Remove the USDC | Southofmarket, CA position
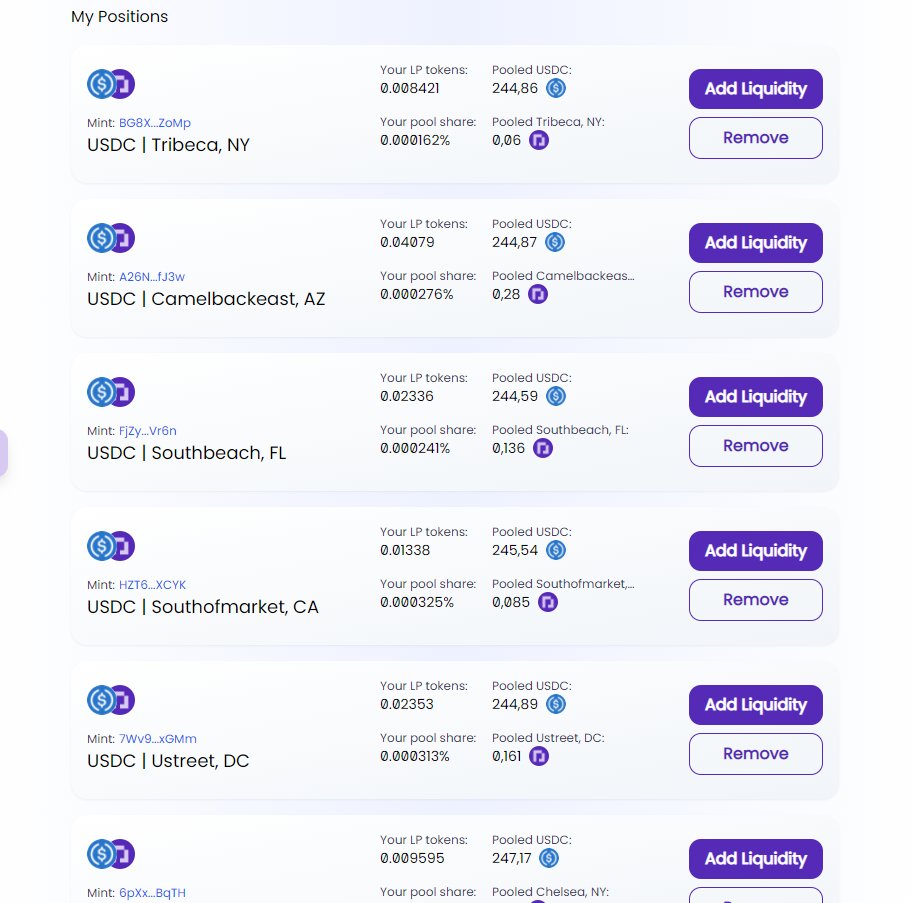The image size is (921, 903). click(x=755, y=600)
